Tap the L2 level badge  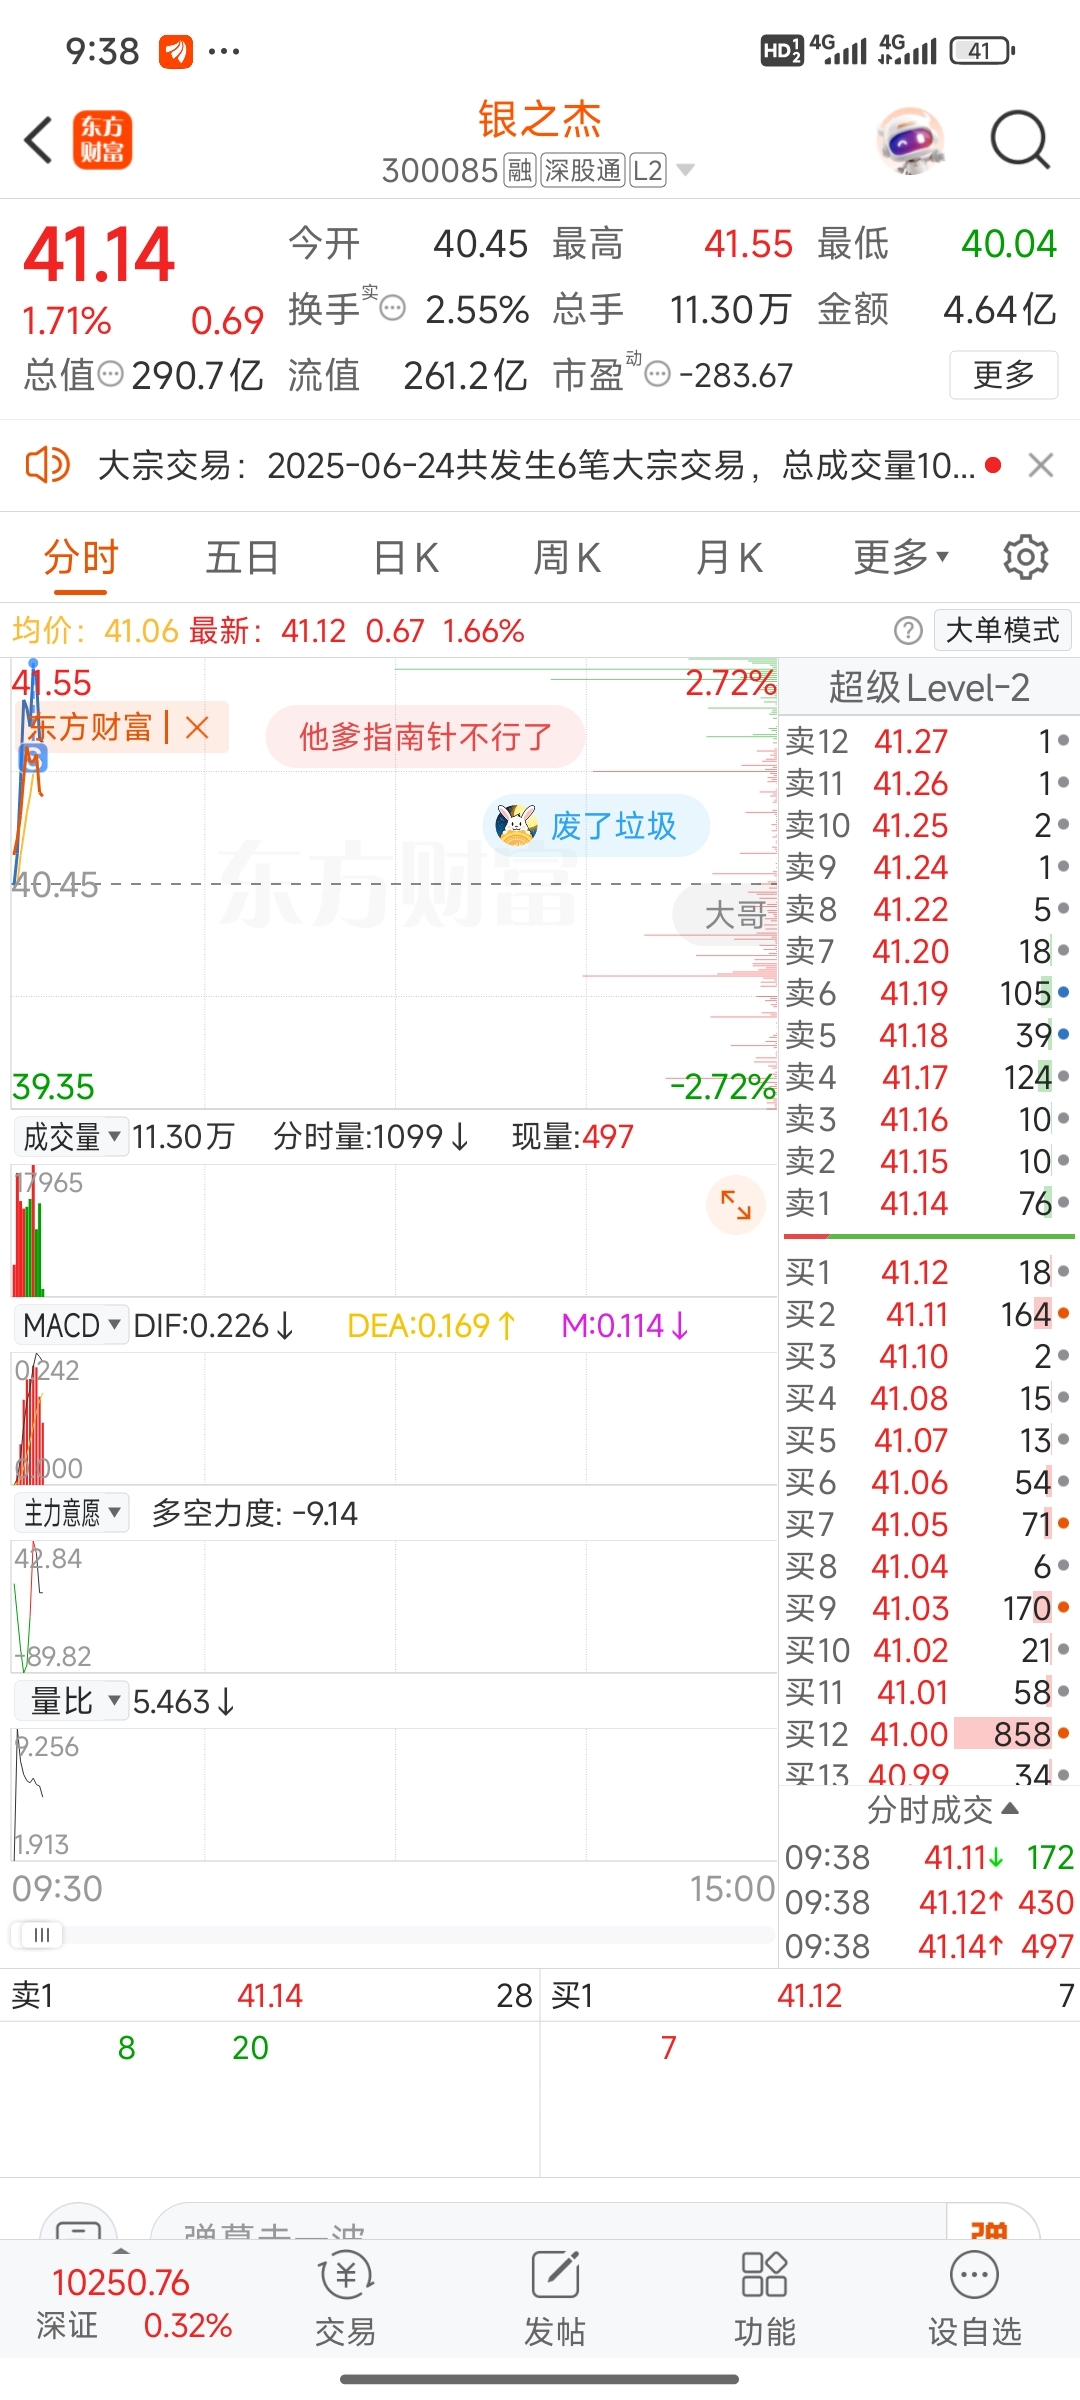tap(648, 171)
